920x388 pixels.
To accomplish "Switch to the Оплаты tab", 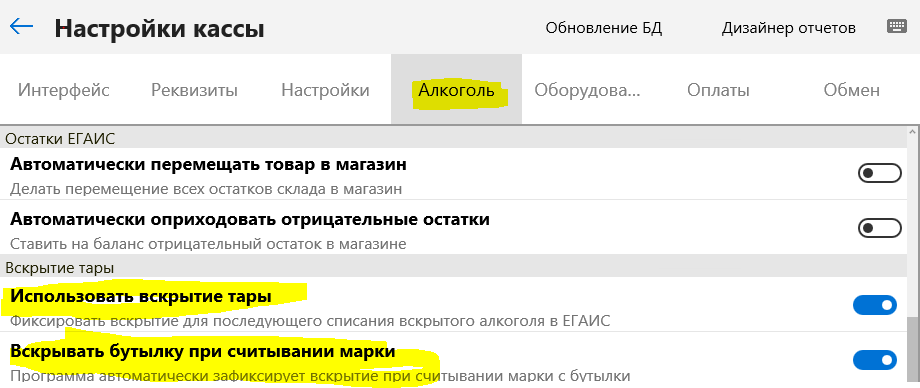I will [718, 90].
